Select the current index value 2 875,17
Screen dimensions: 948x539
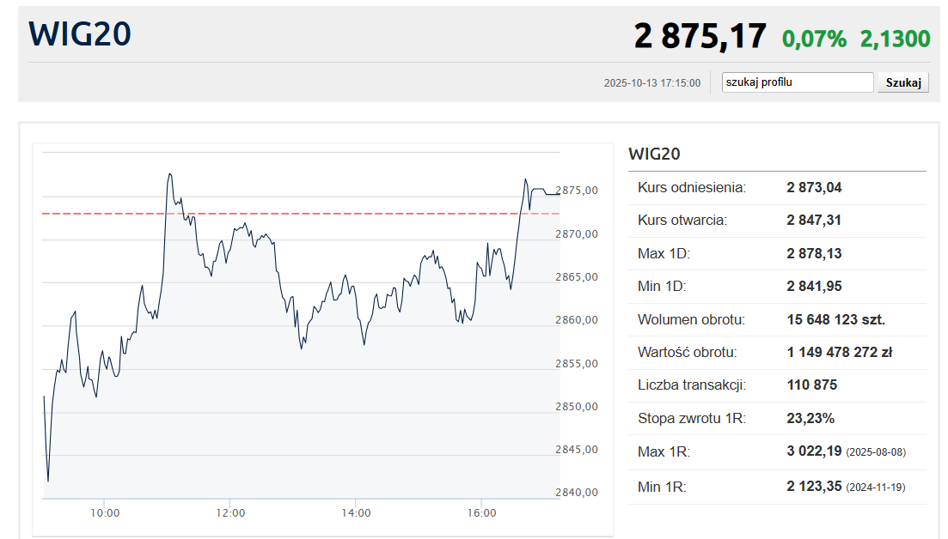699,37
